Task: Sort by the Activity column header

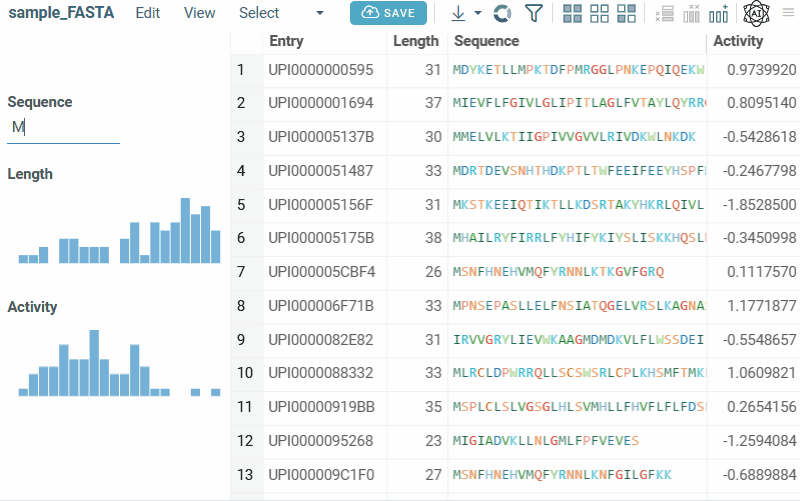Action: 739,41
